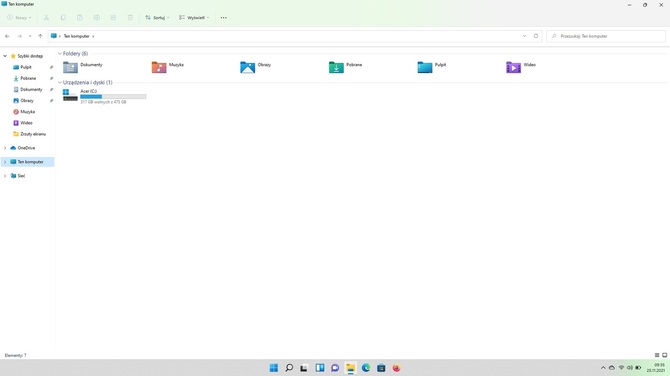Screen dimensions: 670x376
Task: Collapse the Foldery (6) group
Action: (x=60, y=53)
